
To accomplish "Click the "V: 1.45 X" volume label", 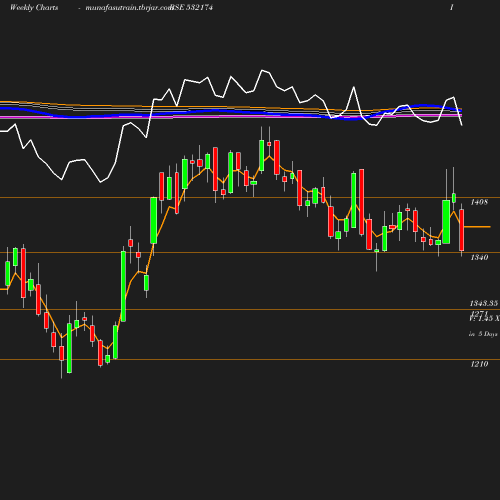I will click(484, 319).
